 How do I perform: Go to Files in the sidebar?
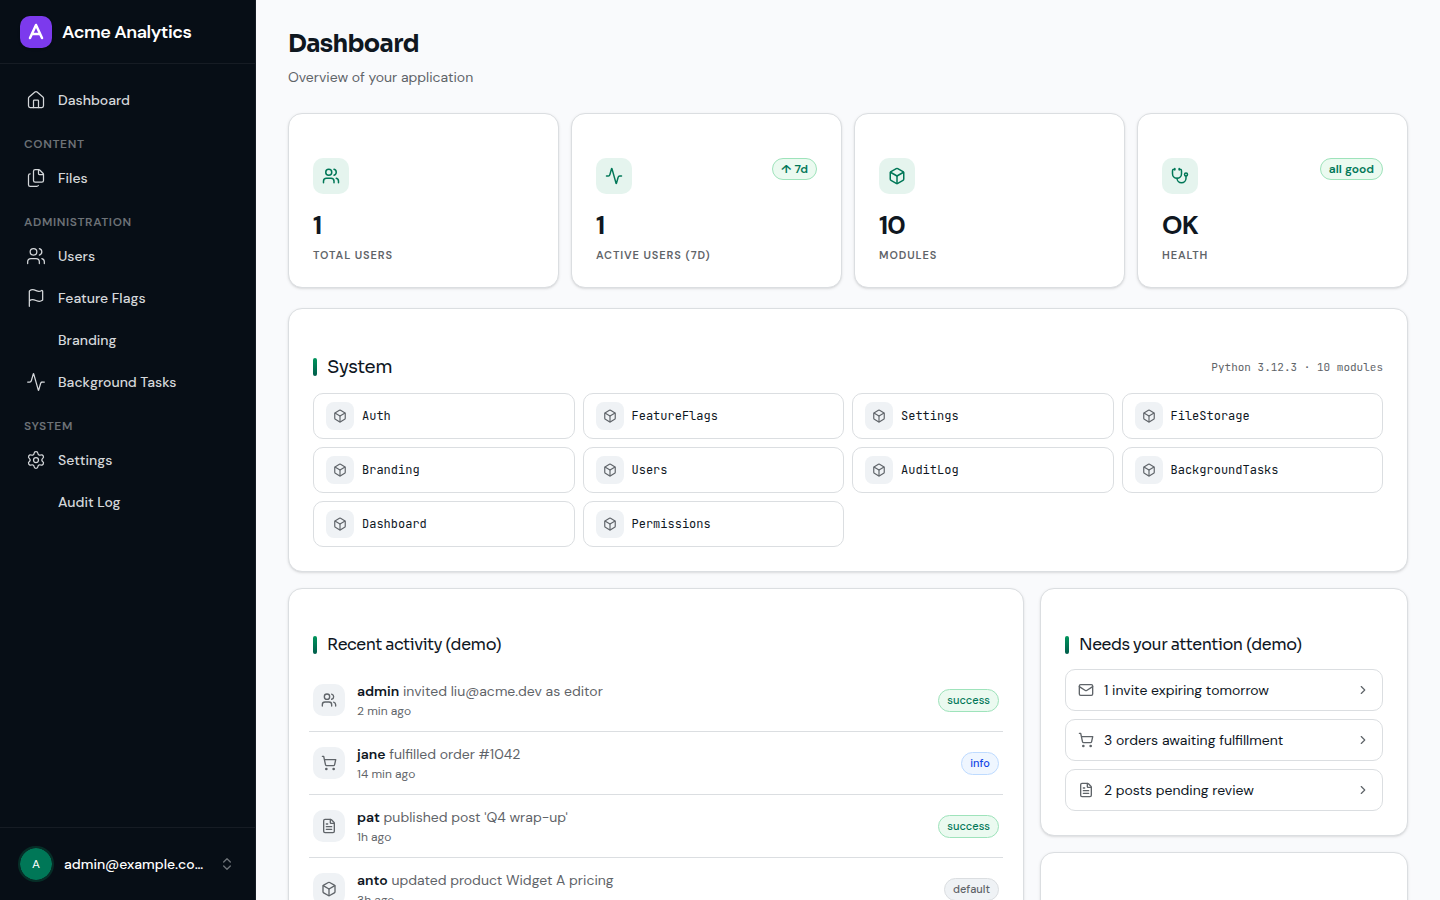[x=128, y=178]
